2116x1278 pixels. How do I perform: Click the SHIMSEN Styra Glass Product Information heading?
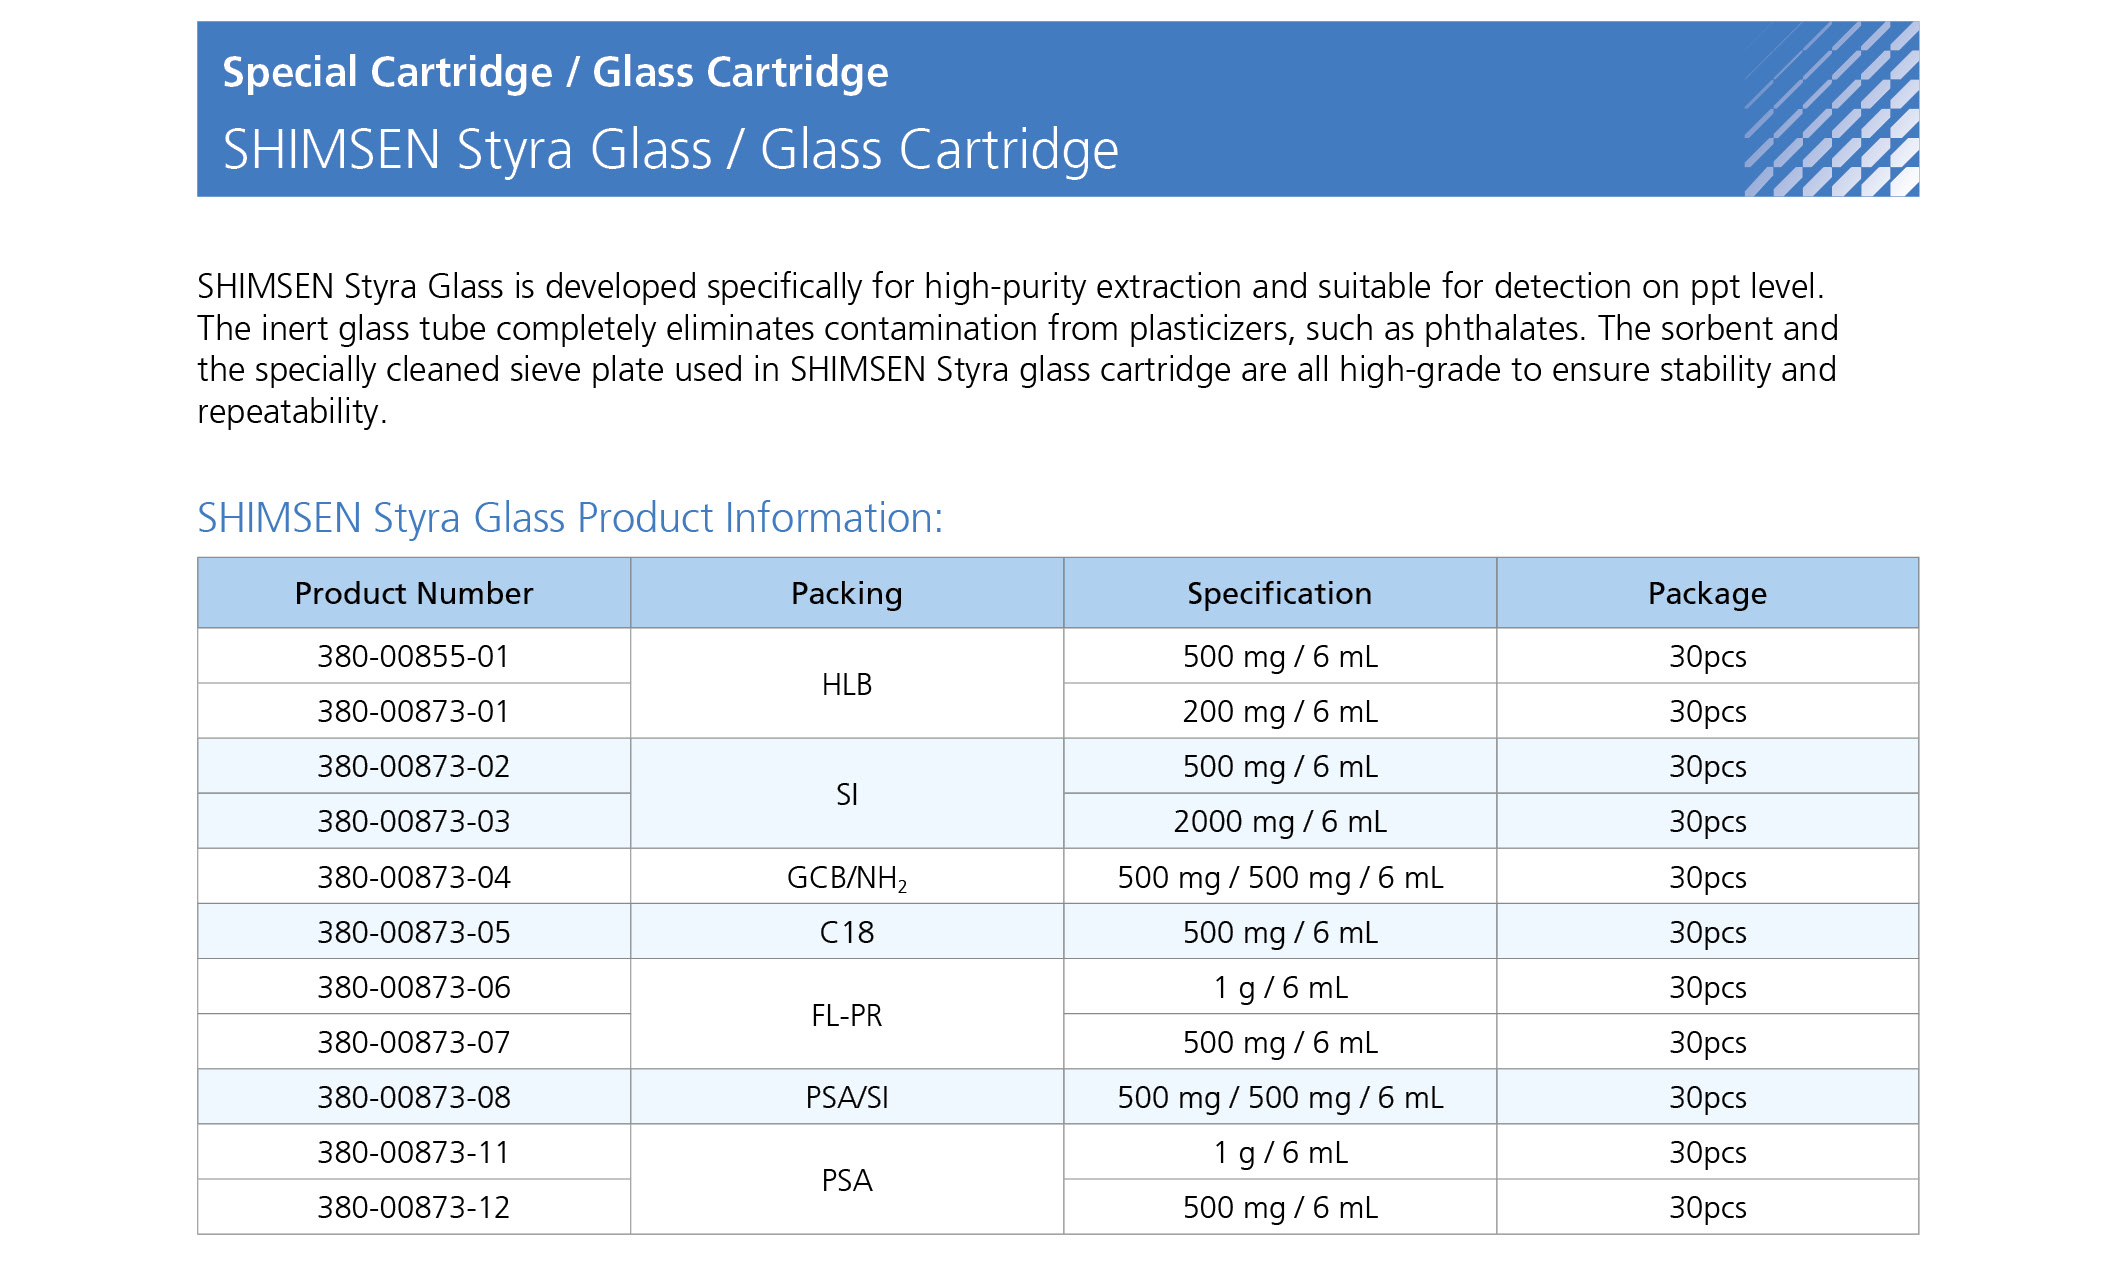pos(570,518)
